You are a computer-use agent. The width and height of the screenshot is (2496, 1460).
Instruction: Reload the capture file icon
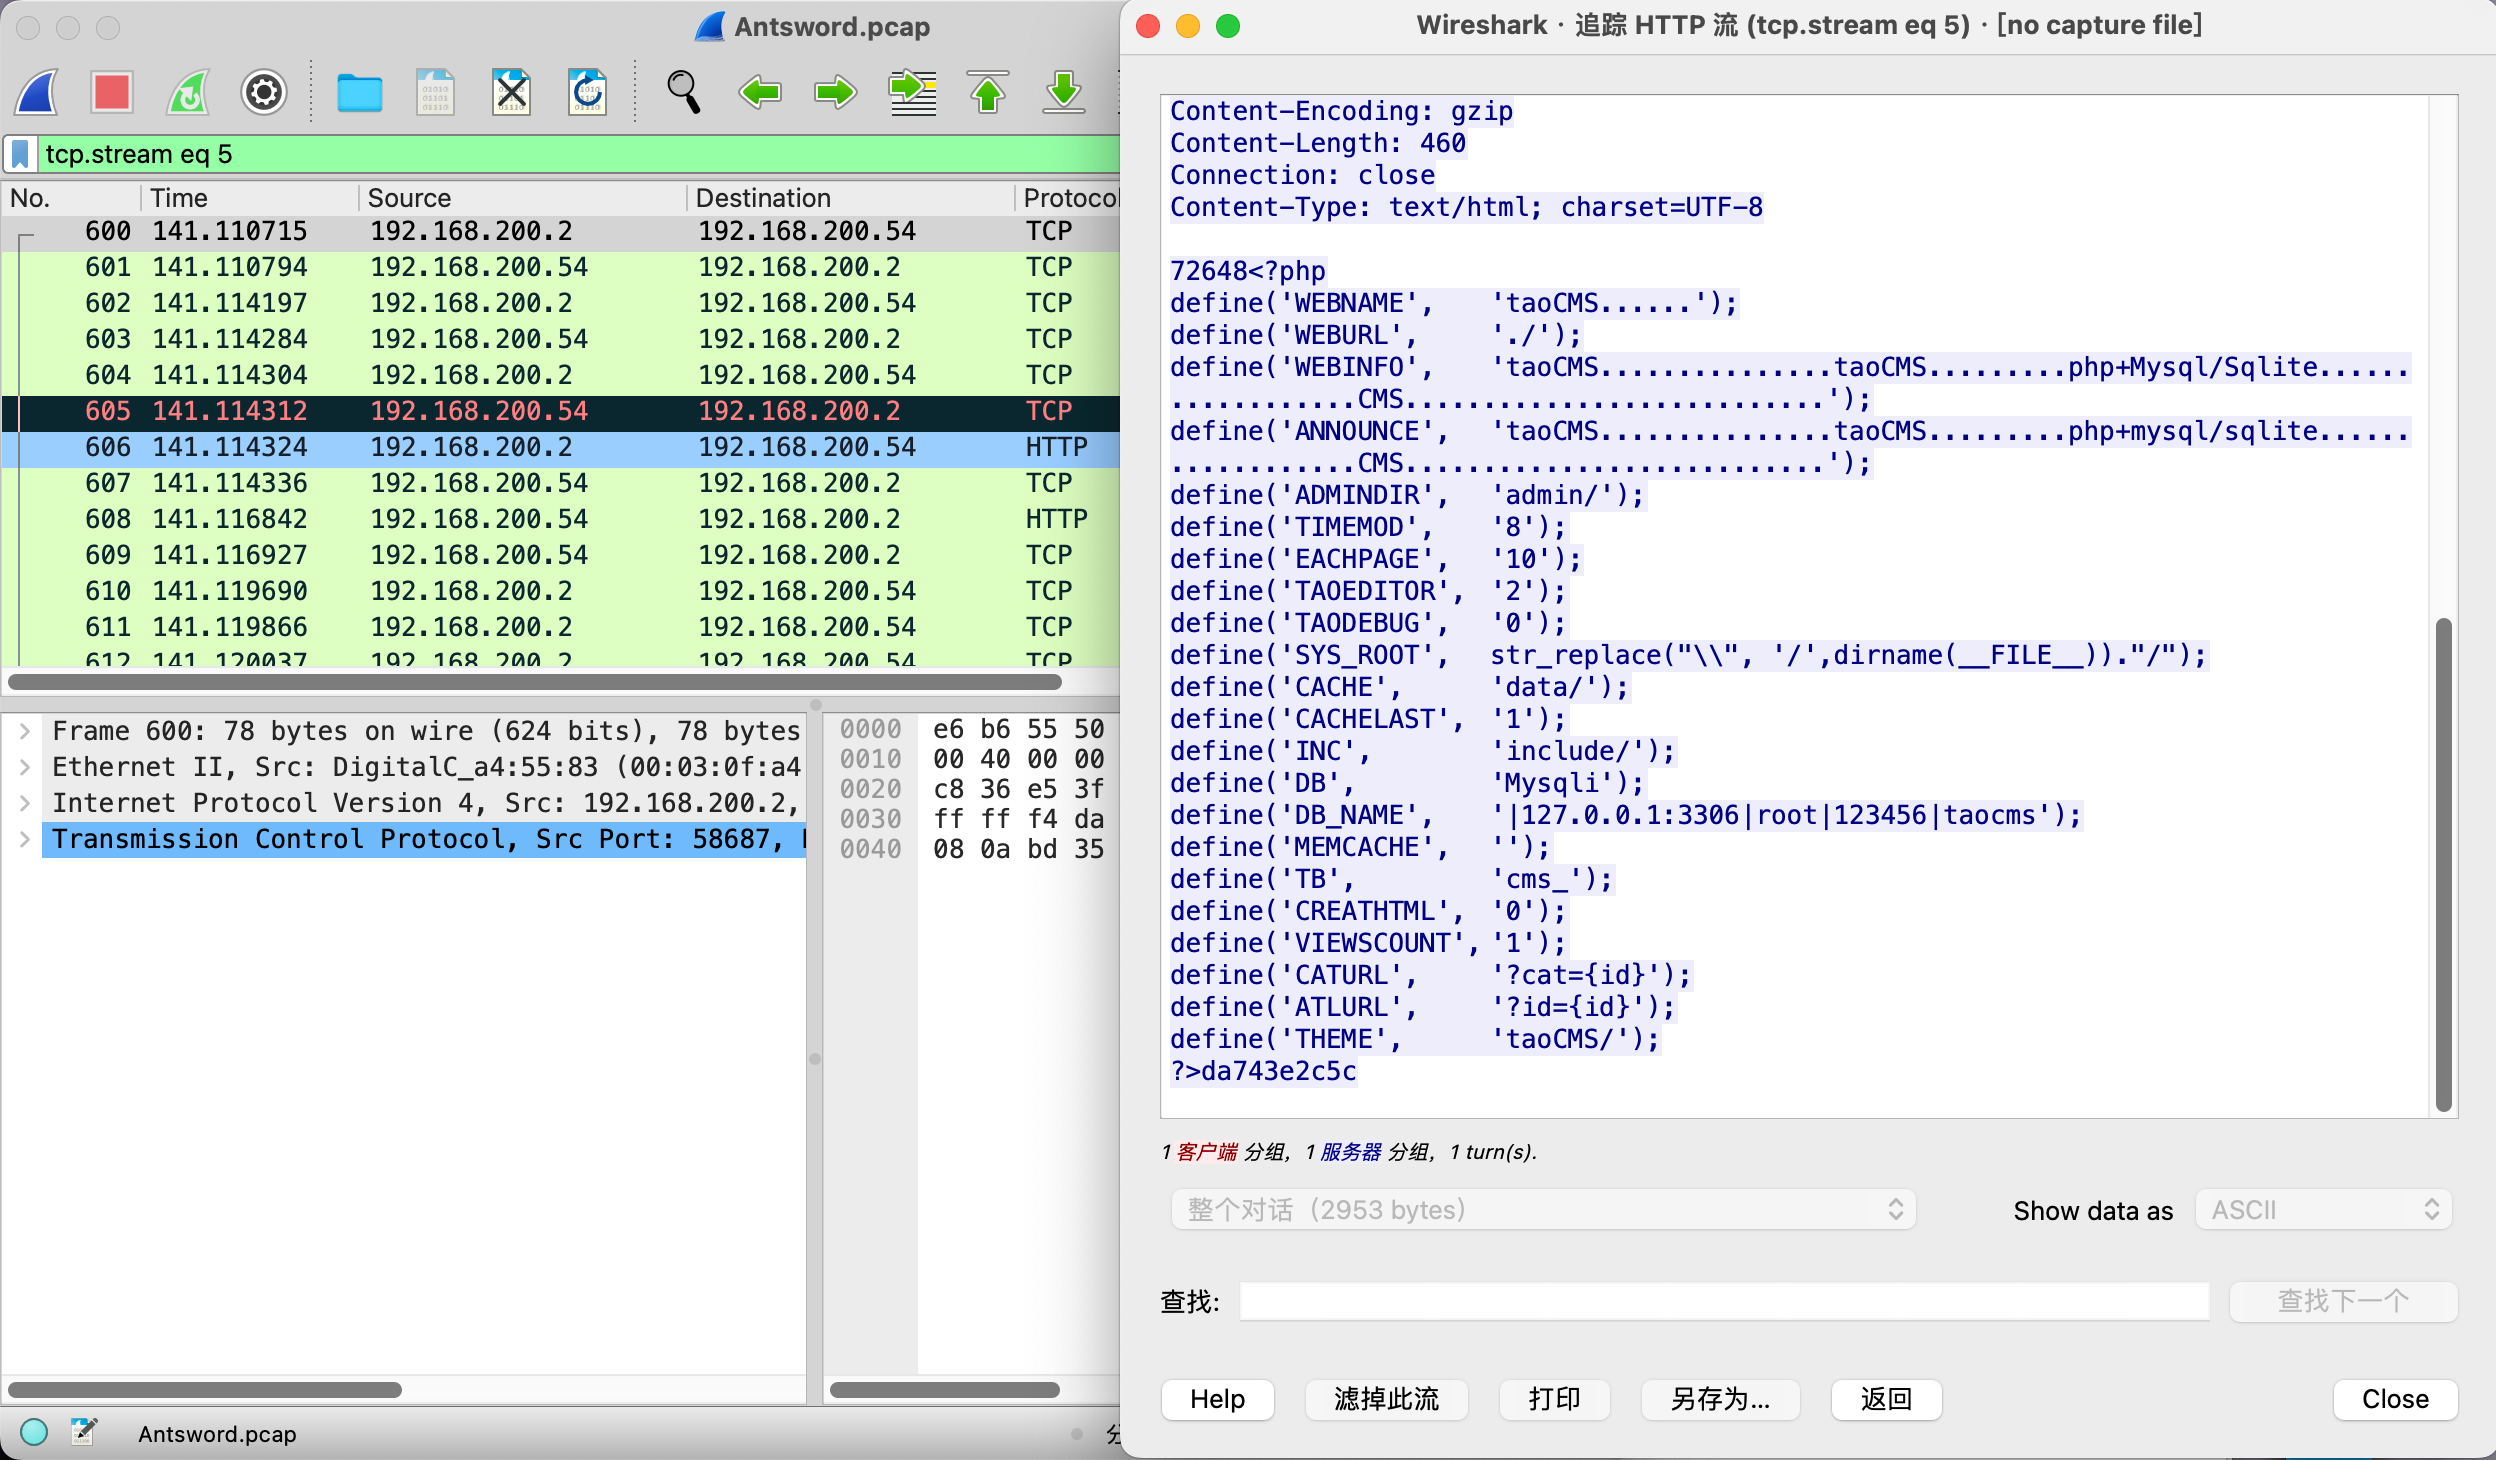587,93
